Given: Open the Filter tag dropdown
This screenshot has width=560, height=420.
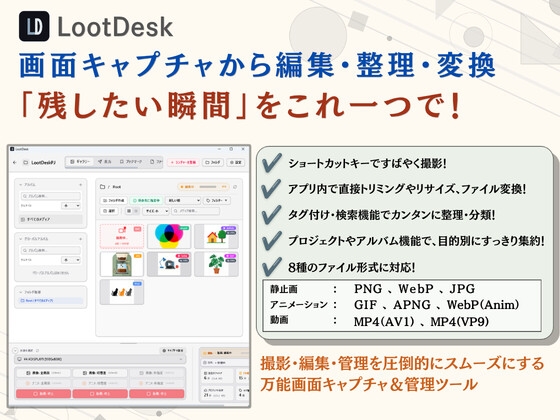Looking at the screenshot, I should (x=217, y=201).
